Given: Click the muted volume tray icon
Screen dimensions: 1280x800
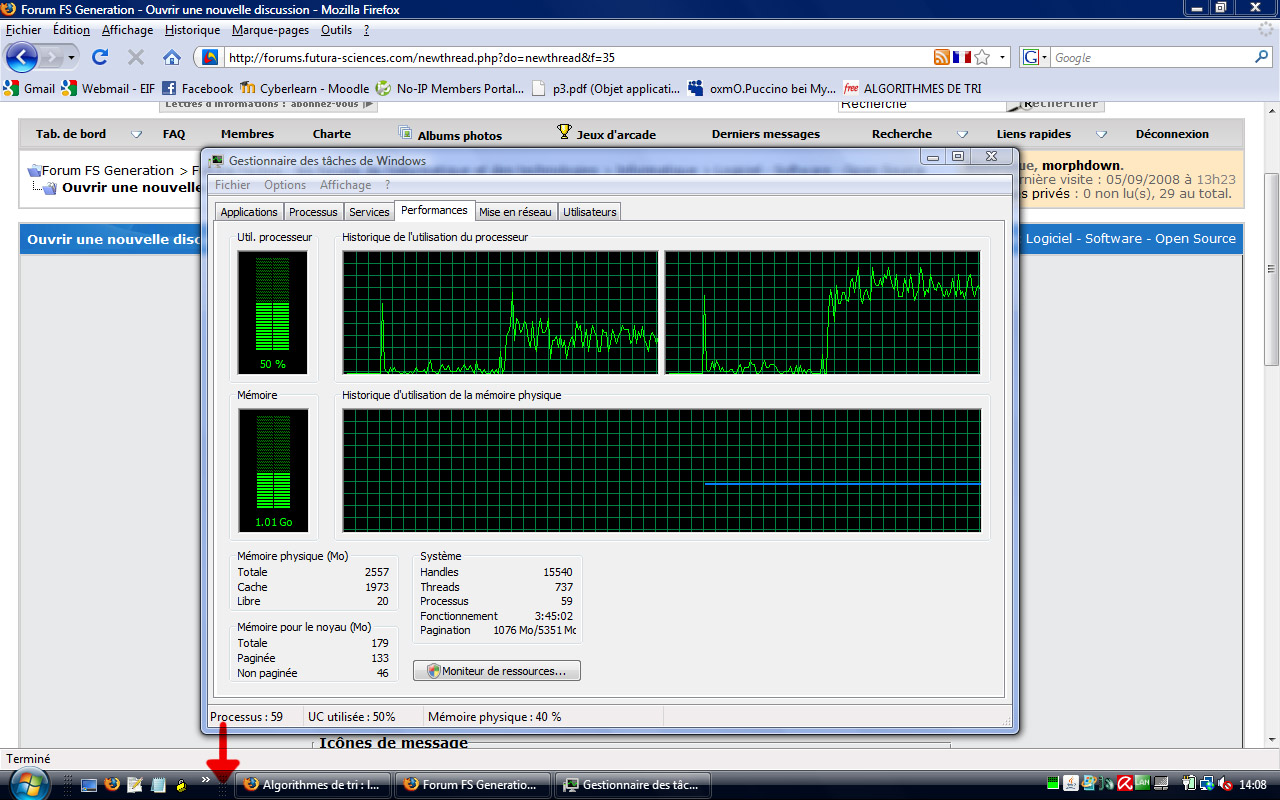Looking at the screenshot, I should tap(1225, 784).
